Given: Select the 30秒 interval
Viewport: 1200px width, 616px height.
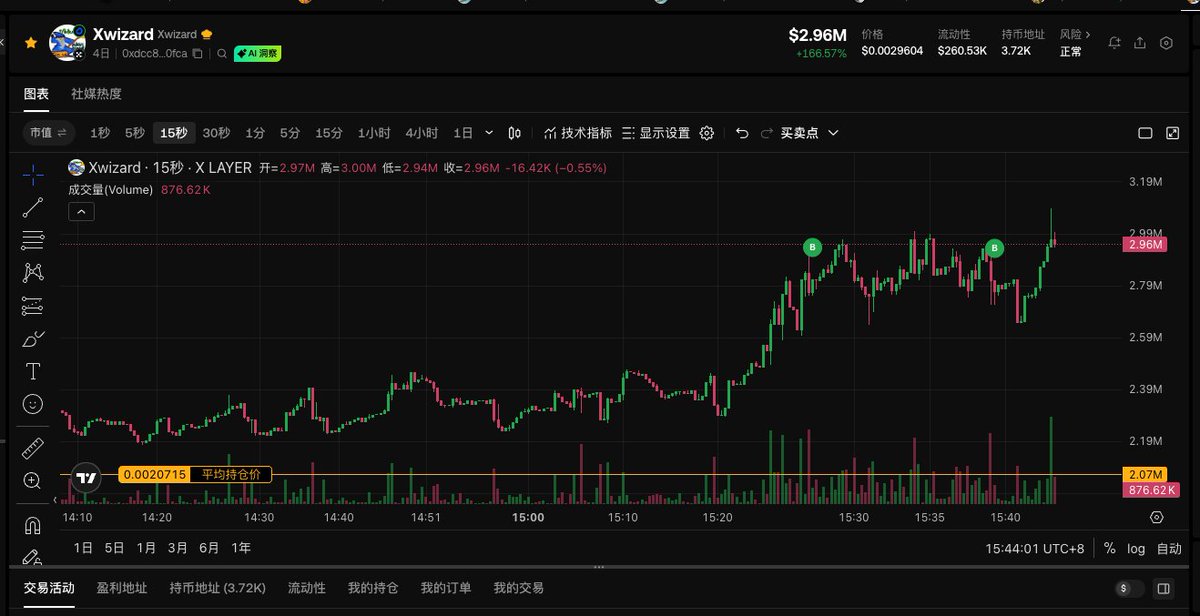Looking at the screenshot, I should (216, 133).
